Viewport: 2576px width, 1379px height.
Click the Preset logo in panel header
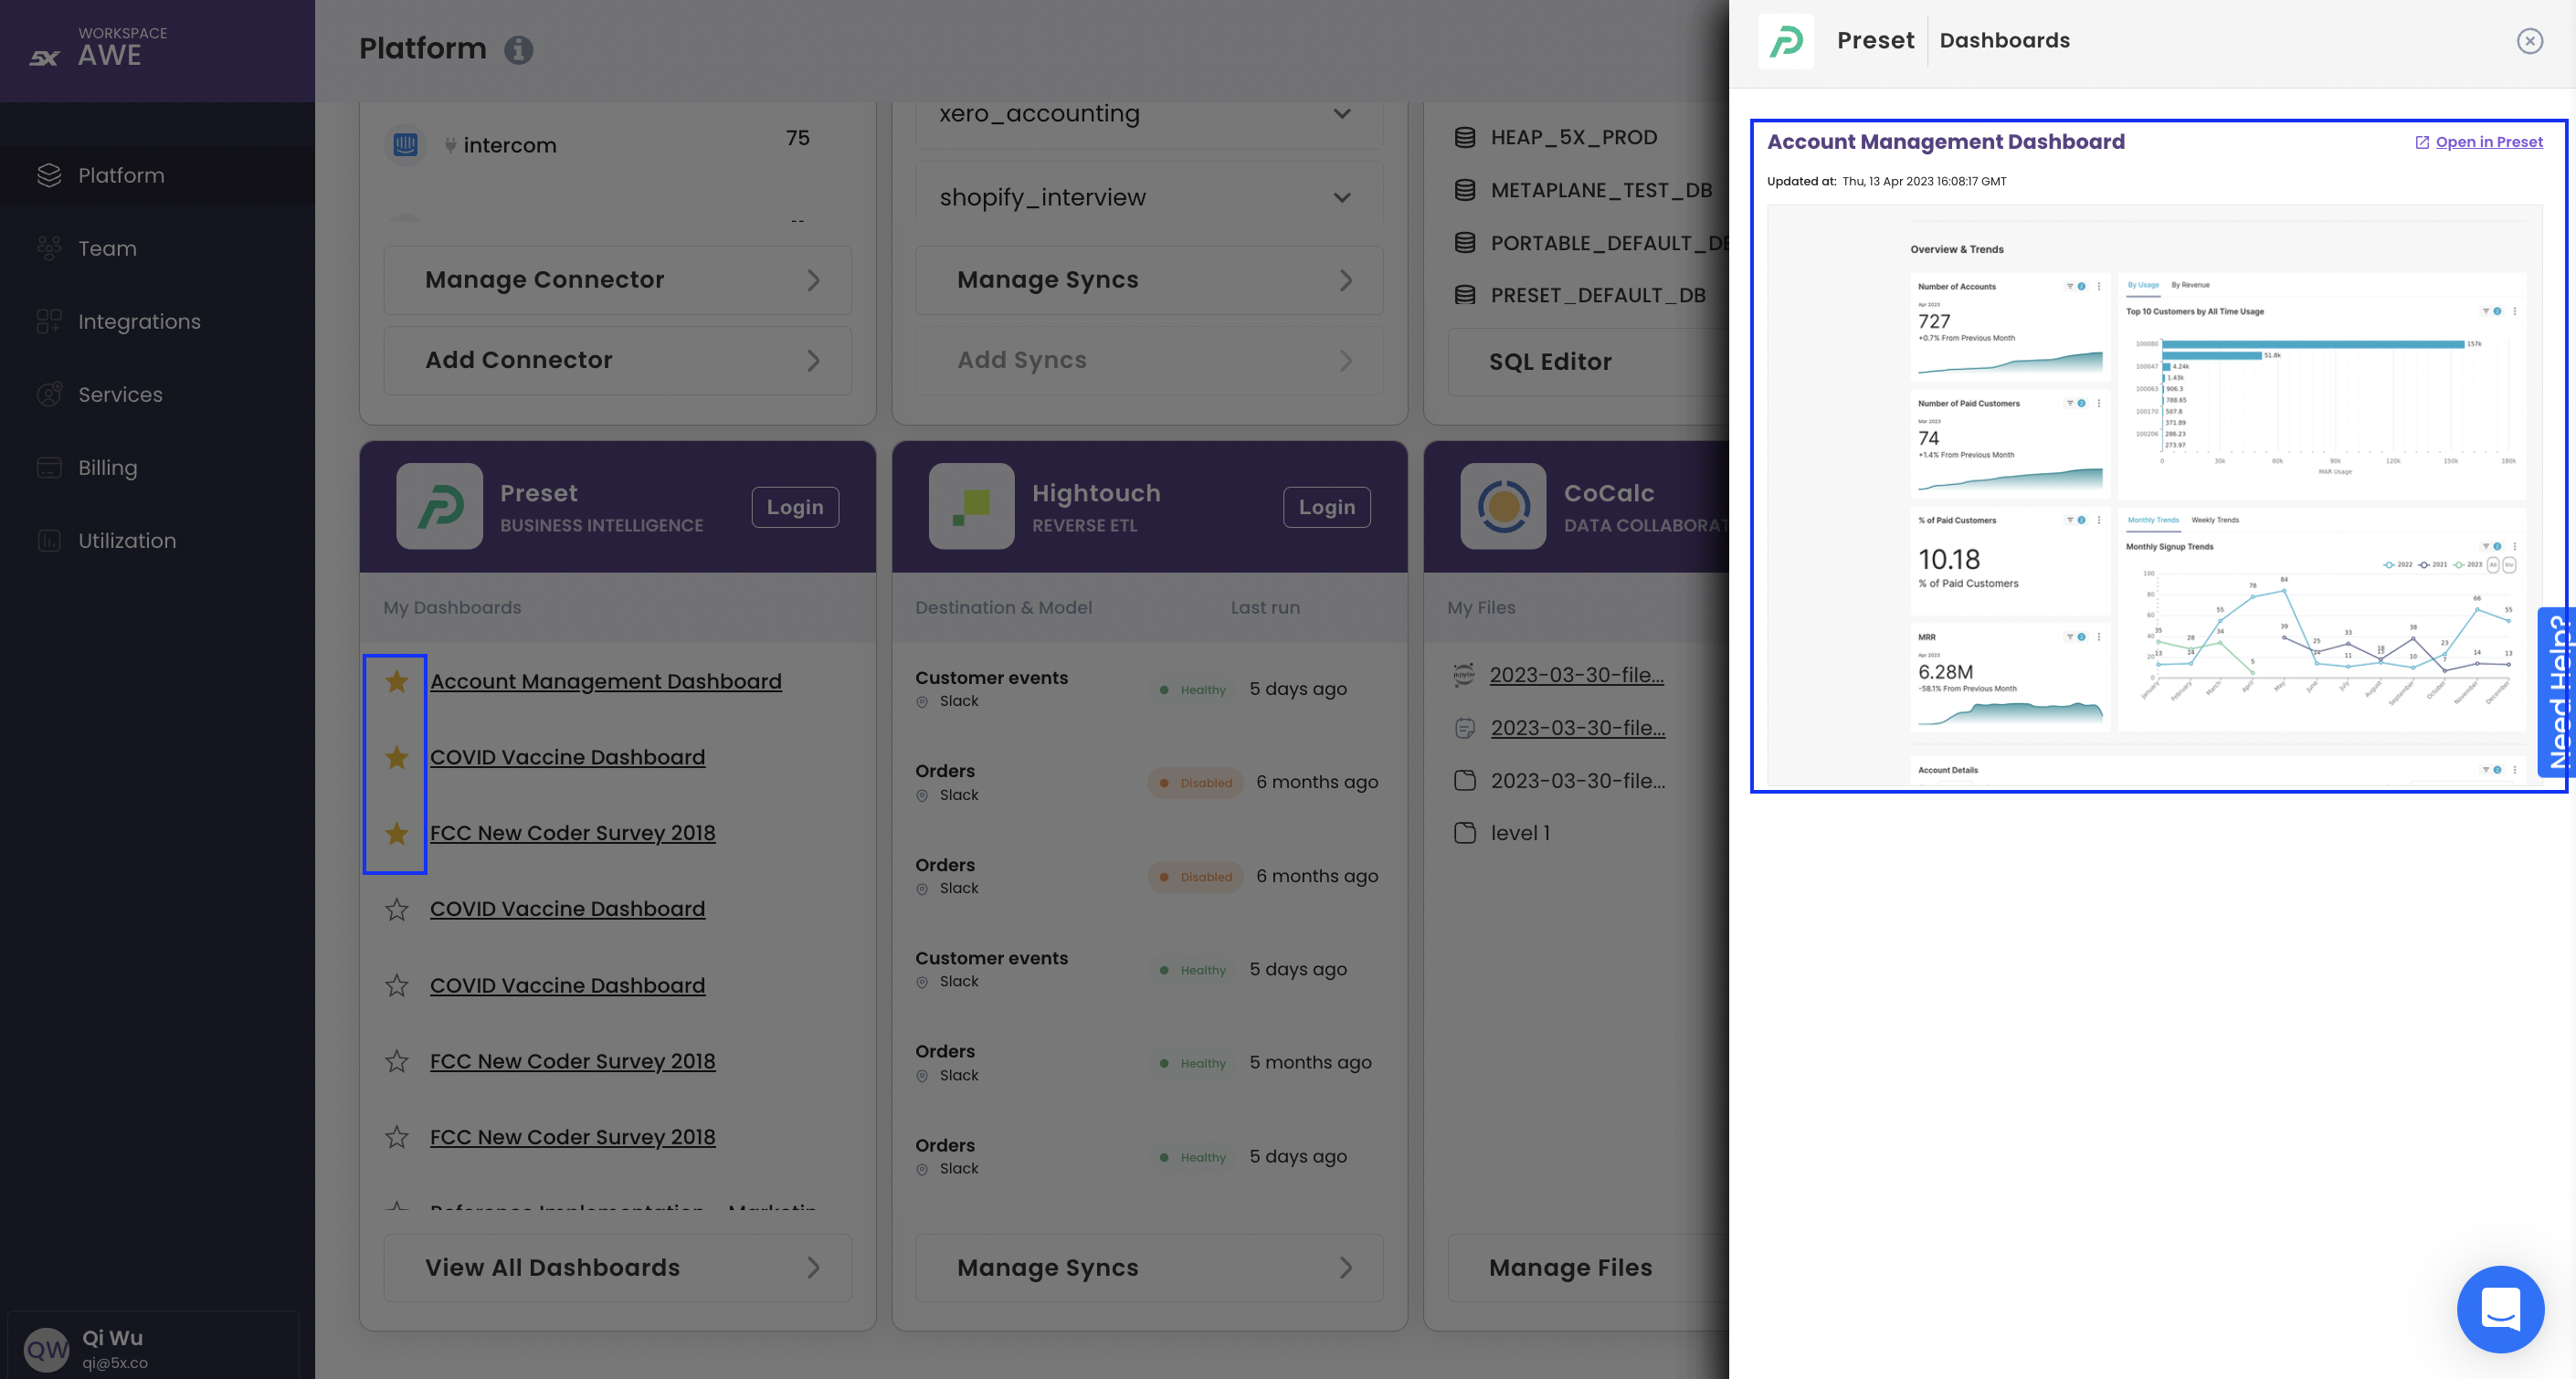click(1786, 41)
